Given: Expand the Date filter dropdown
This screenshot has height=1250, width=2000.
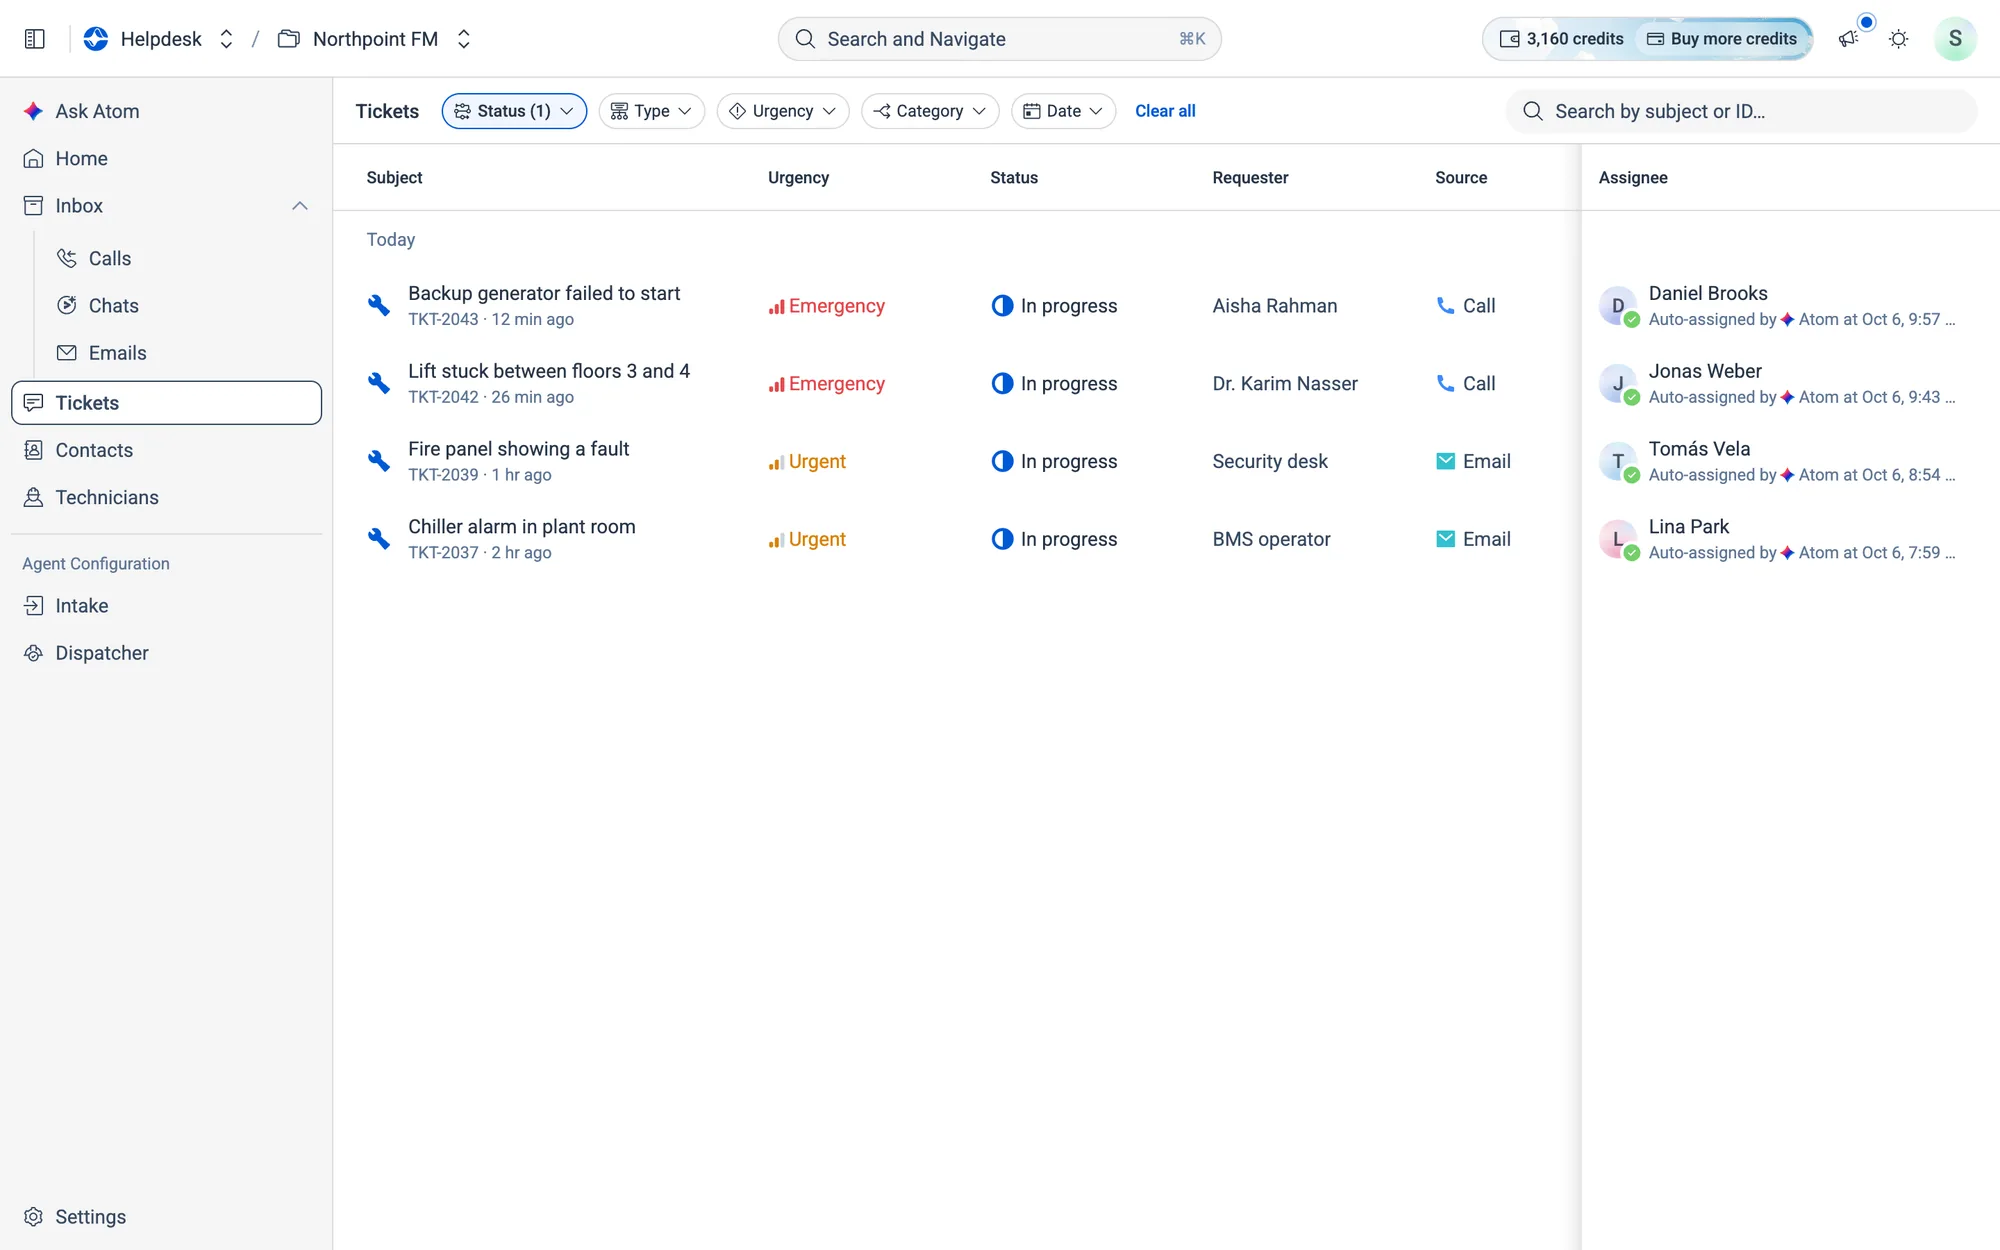Looking at the screenshot, I should tap(1063, 111).
